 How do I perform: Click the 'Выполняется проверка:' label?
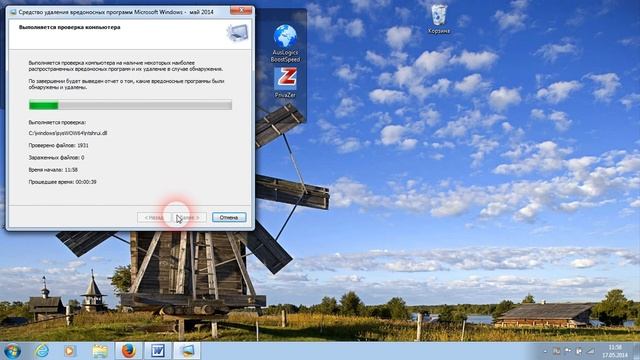(57, 122)
